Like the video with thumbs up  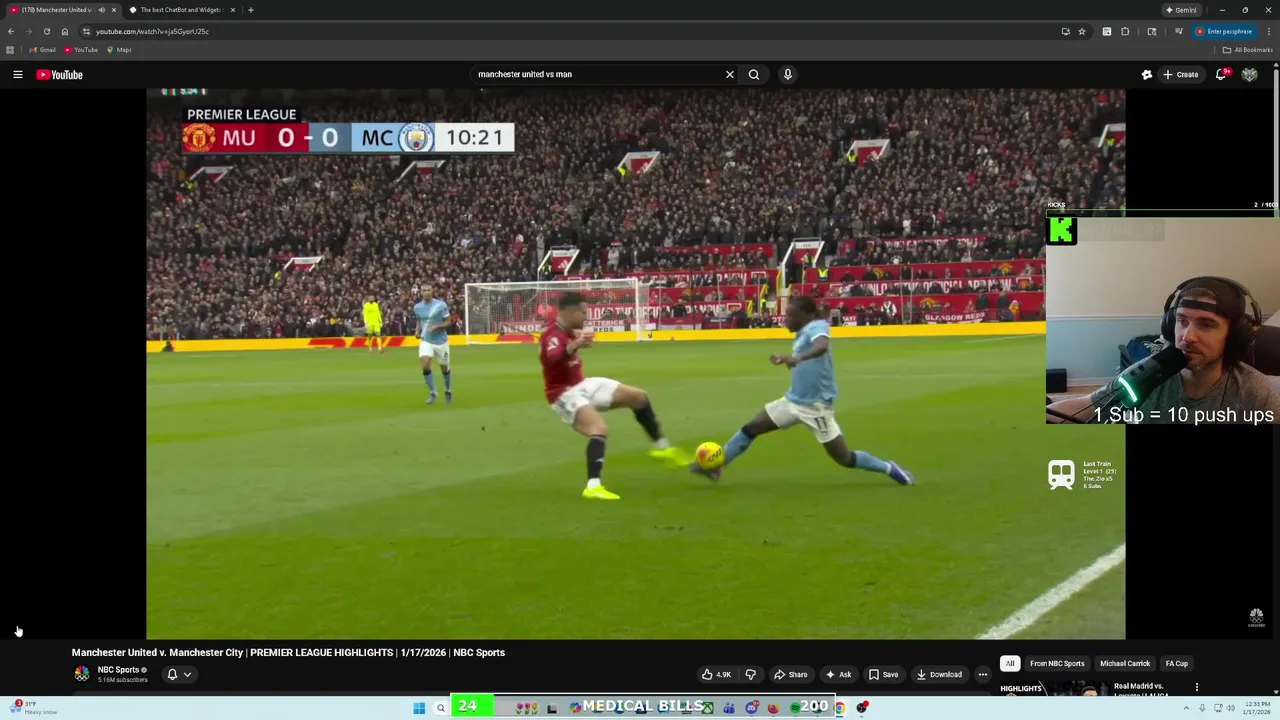(716, 674)
